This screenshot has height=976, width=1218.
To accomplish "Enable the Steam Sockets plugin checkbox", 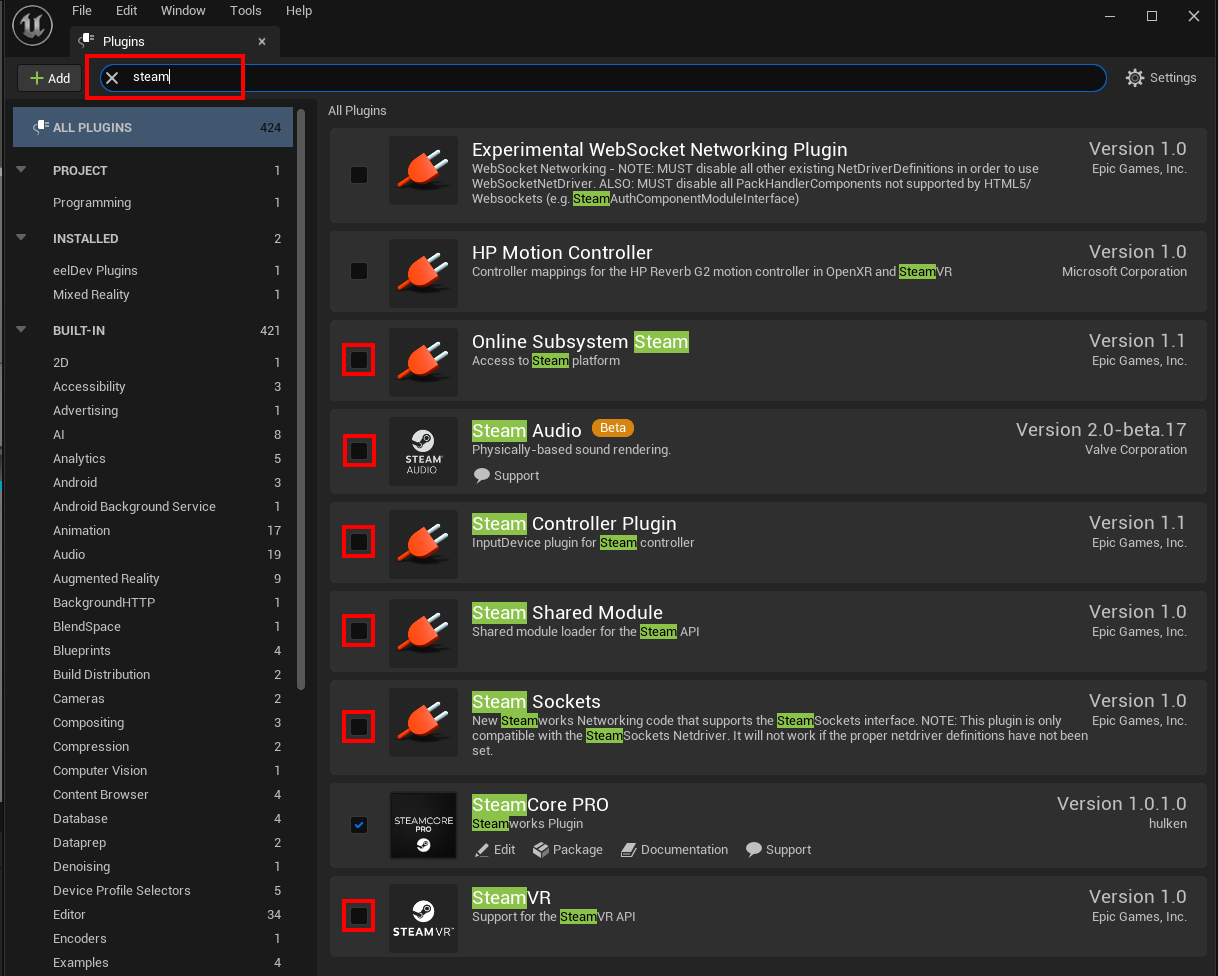I will coord(358,726).
